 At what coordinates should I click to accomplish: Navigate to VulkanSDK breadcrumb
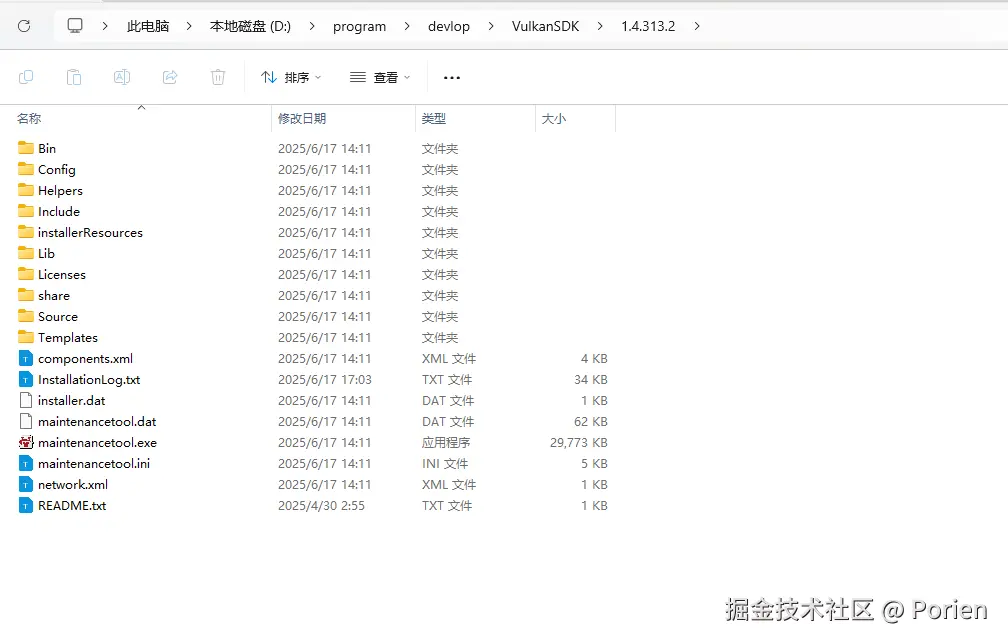click(545, 26)
